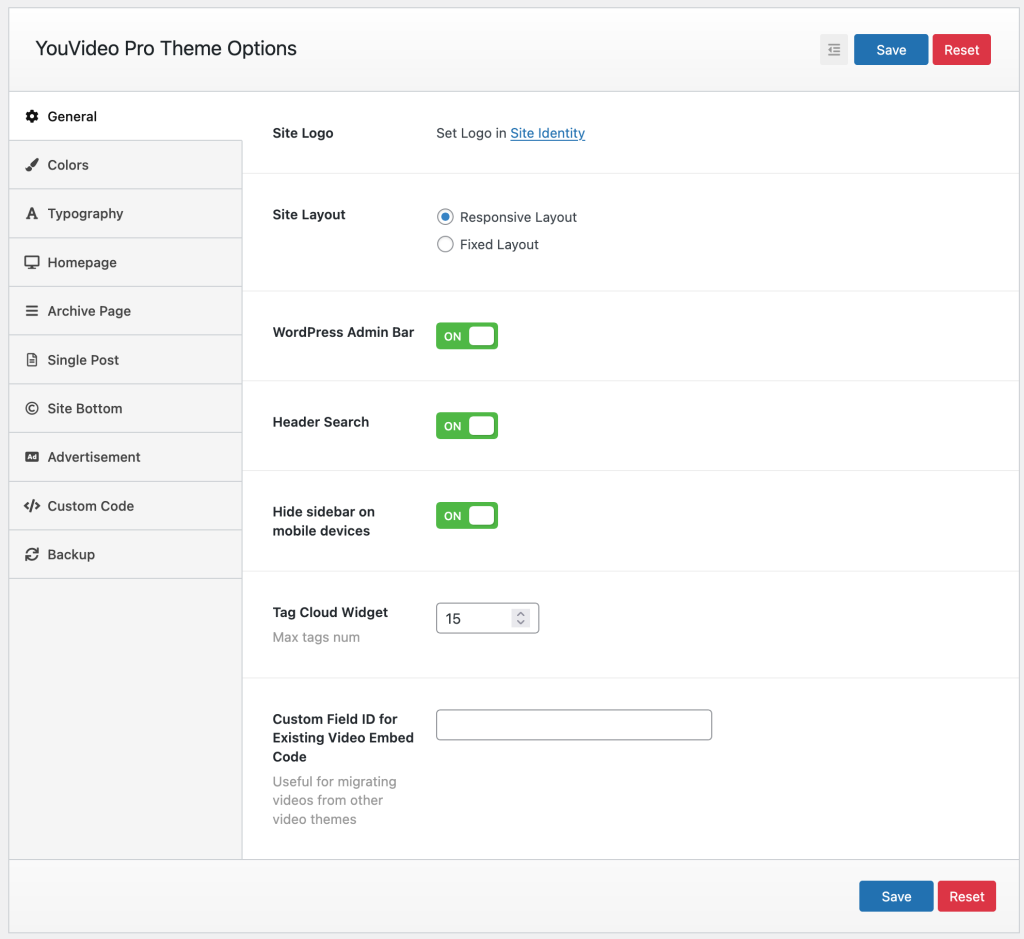Toggle Hide sidebar on mobile devices

(467, 516)
